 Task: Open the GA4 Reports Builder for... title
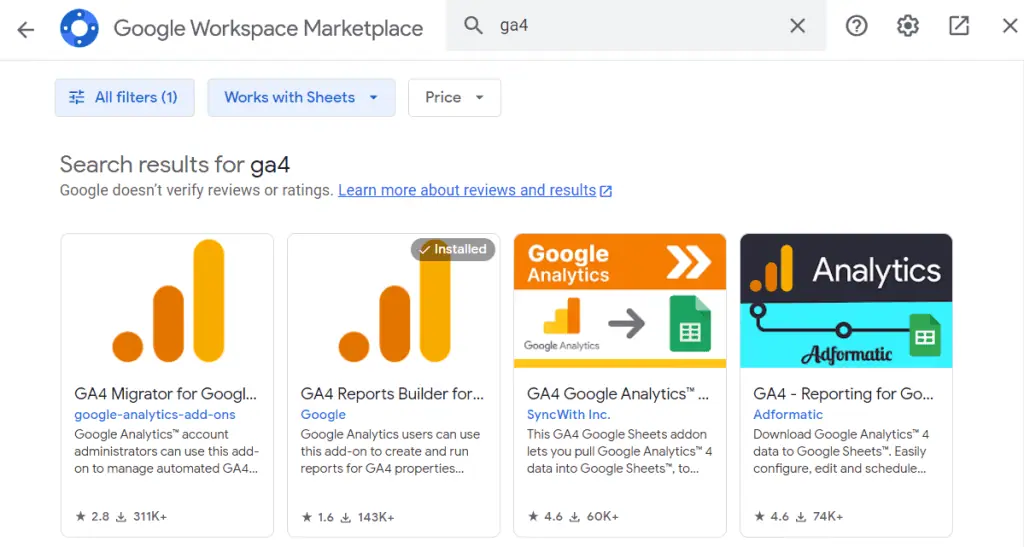point(392,394)
